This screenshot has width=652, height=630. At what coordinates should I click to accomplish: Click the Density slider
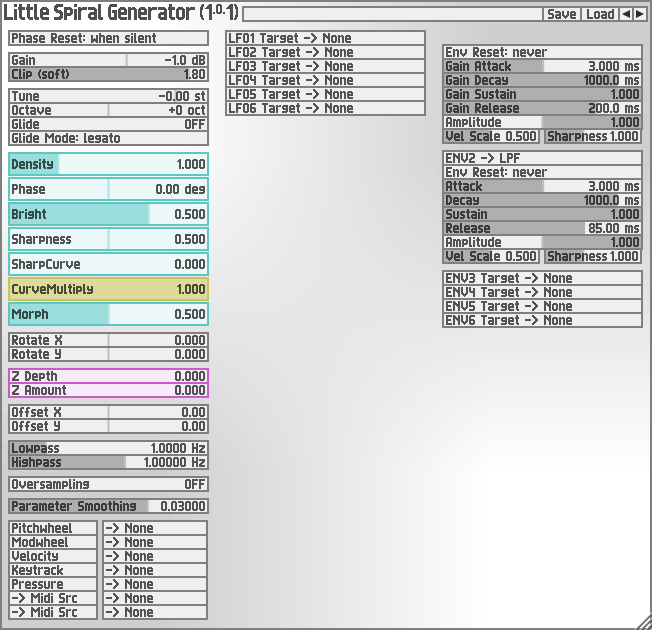[x=108, y=164]
